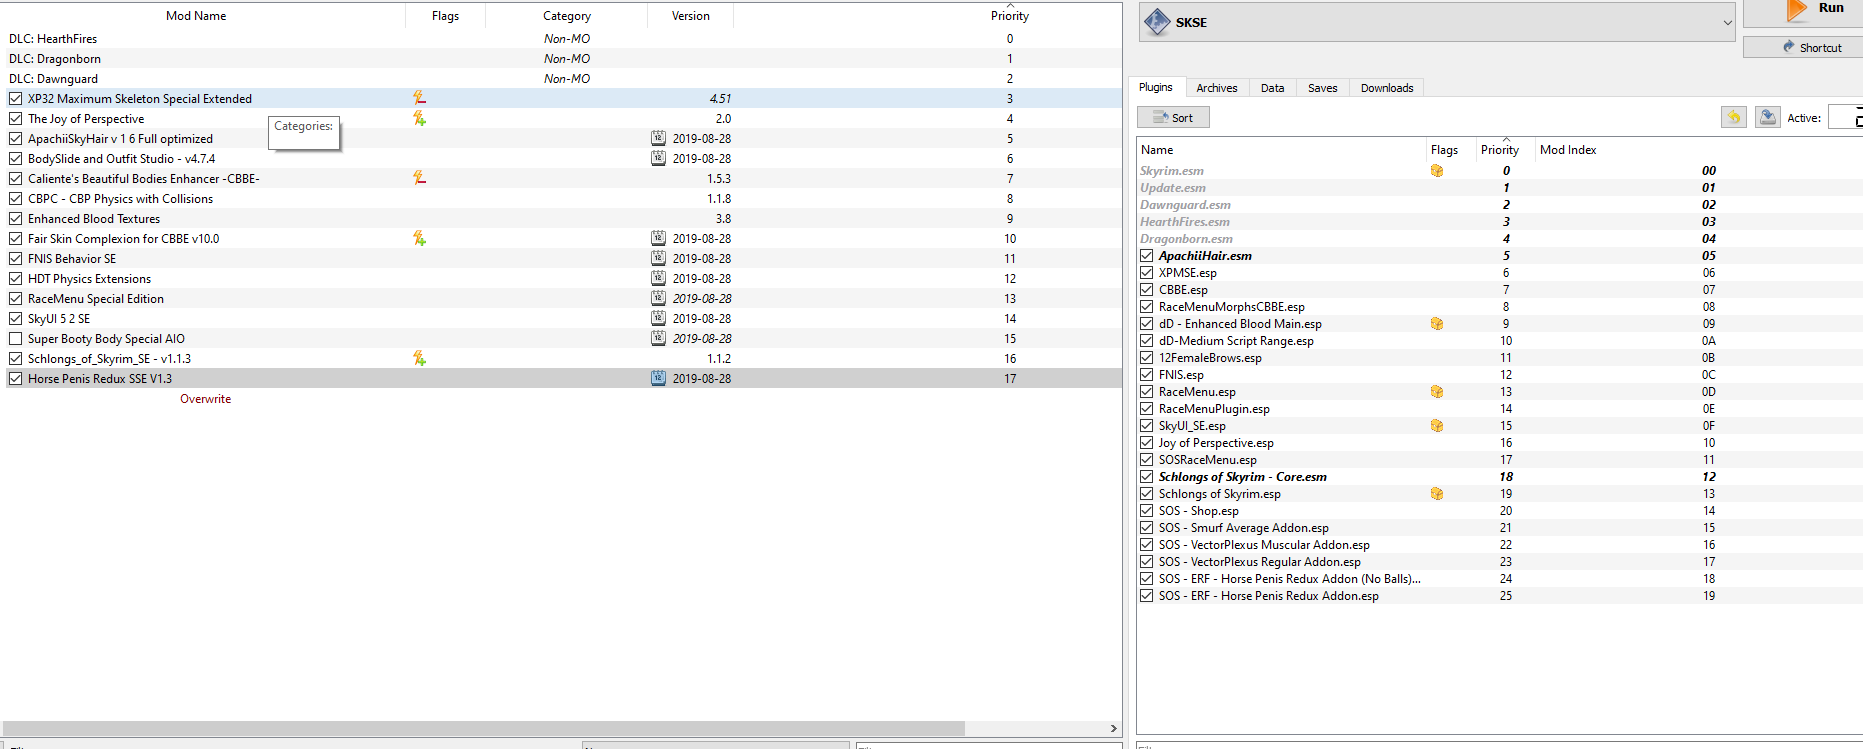Image resolution: width=1863 pixels, height=749 pixels.
Task: Click the SKSE executable icon
Action: click(x=1157, y=22)
